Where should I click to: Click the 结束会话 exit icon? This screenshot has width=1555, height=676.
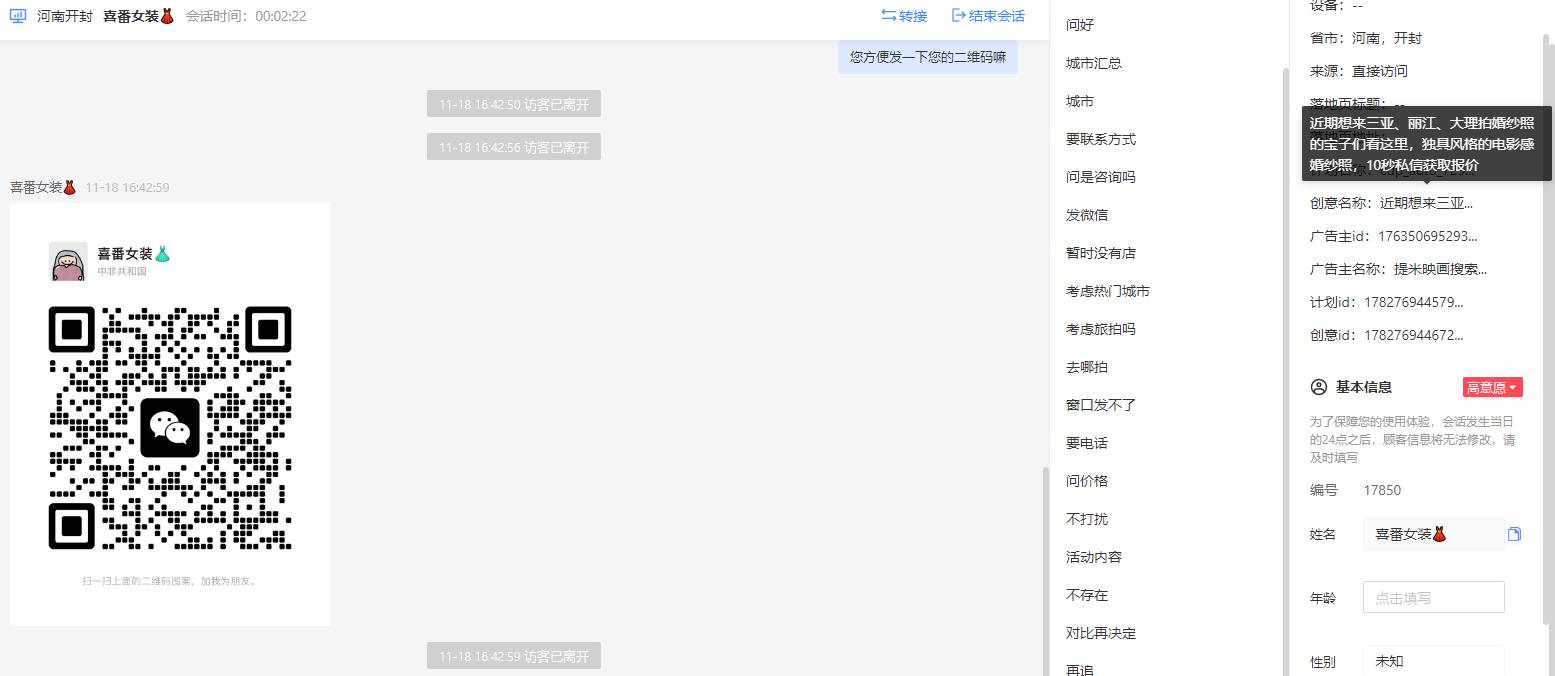[x=958, y=16]
